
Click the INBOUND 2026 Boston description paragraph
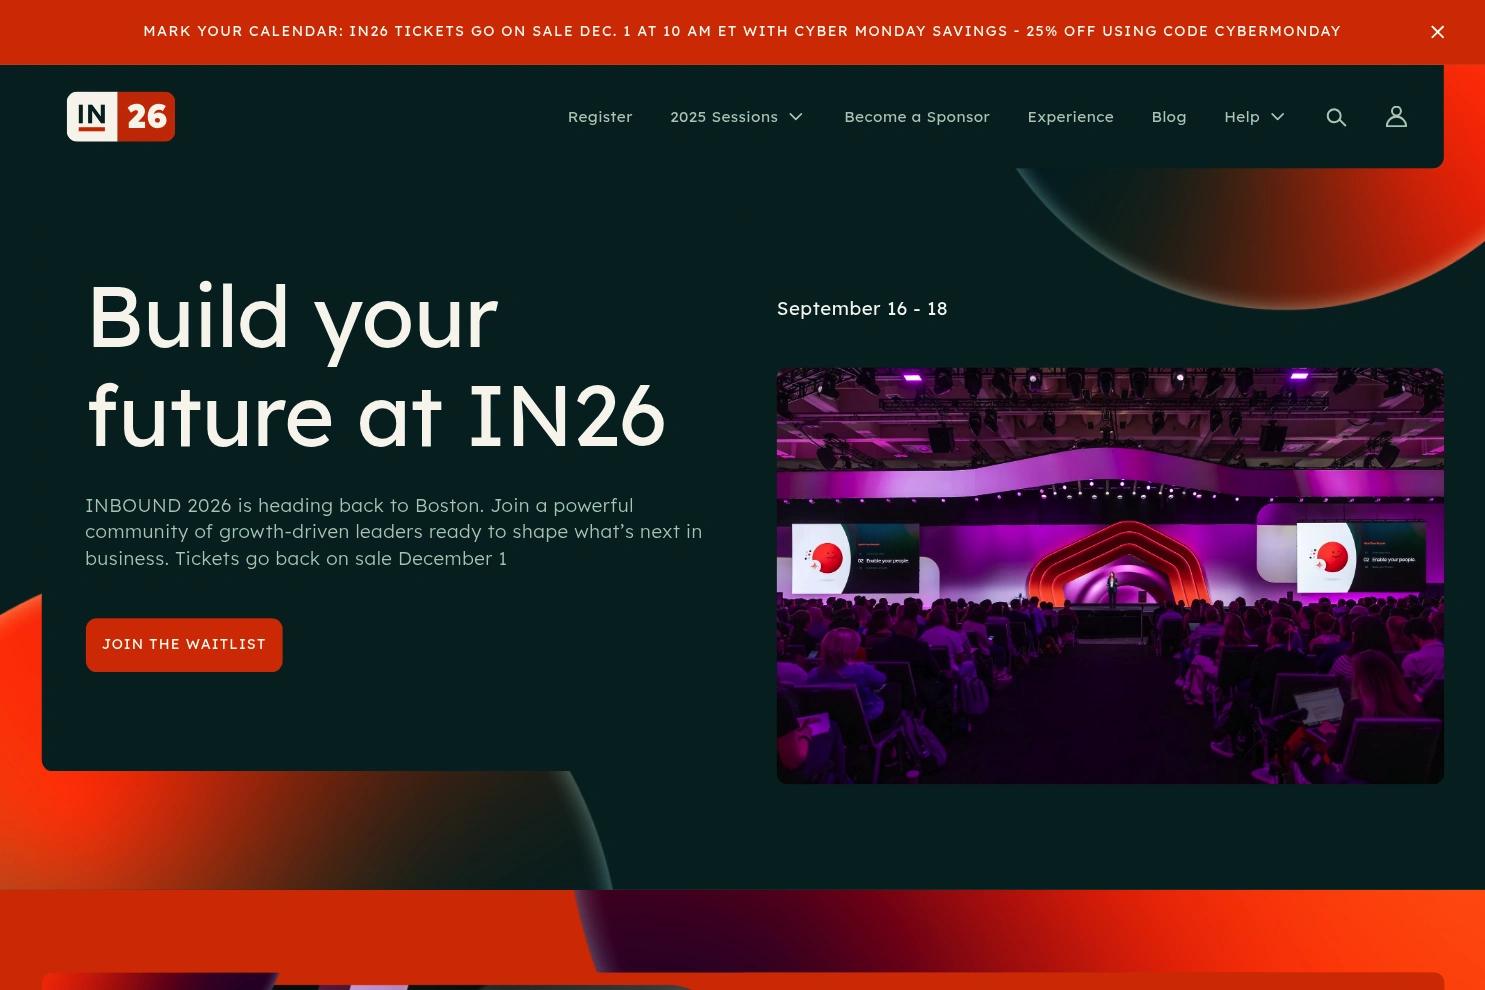[x=394, y=532]
